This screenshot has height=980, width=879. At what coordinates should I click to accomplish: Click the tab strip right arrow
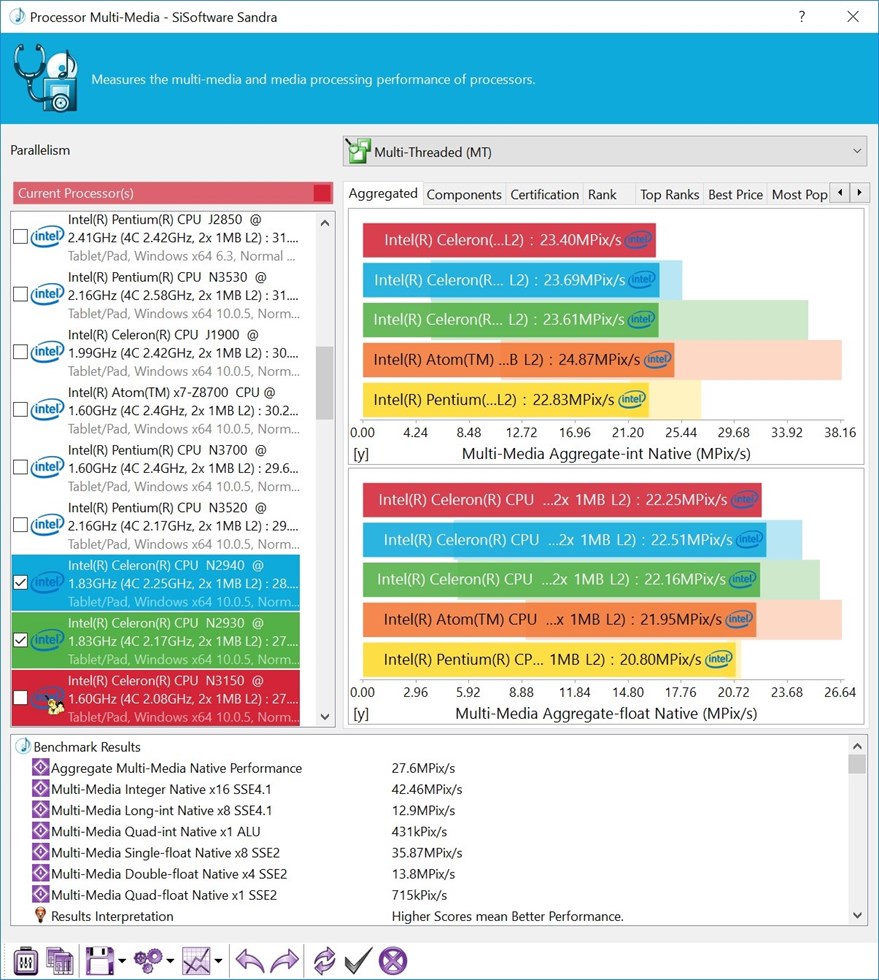(x=860, y=192)
